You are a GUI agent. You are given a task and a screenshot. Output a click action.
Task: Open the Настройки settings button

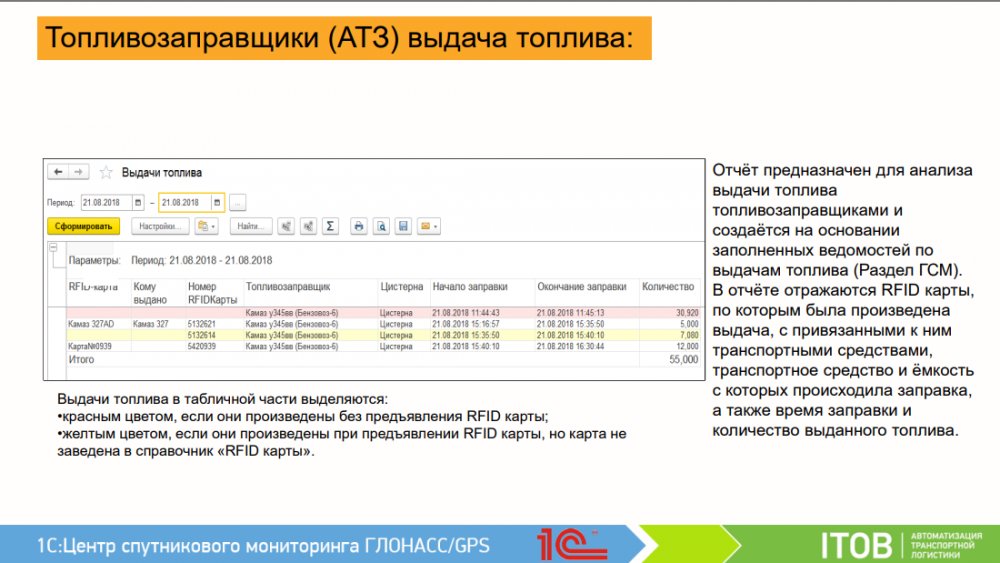160,226
